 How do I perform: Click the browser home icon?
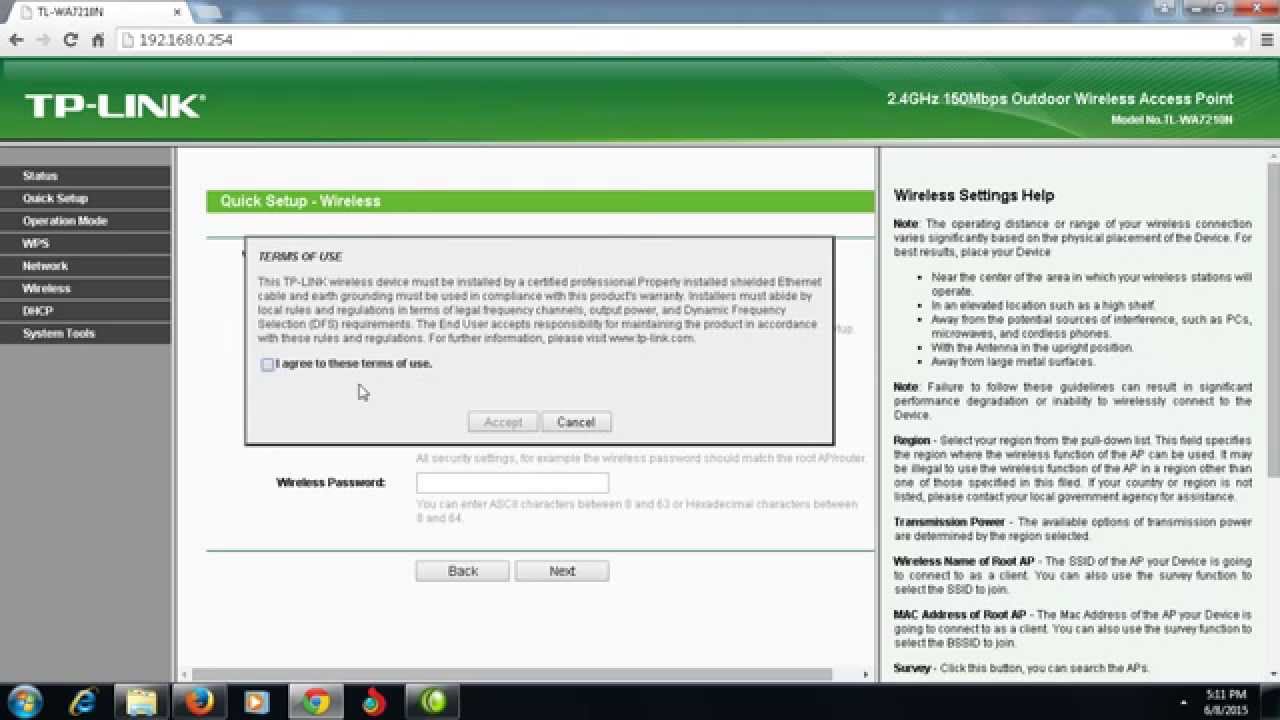coord(98,40)
